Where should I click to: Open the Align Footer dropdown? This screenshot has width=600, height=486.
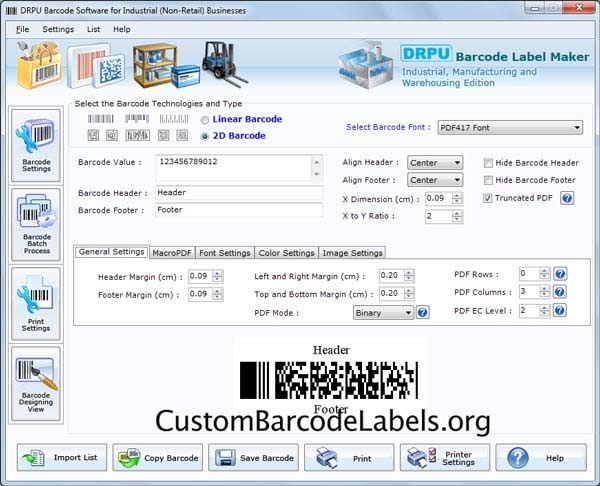click(435, 180)
